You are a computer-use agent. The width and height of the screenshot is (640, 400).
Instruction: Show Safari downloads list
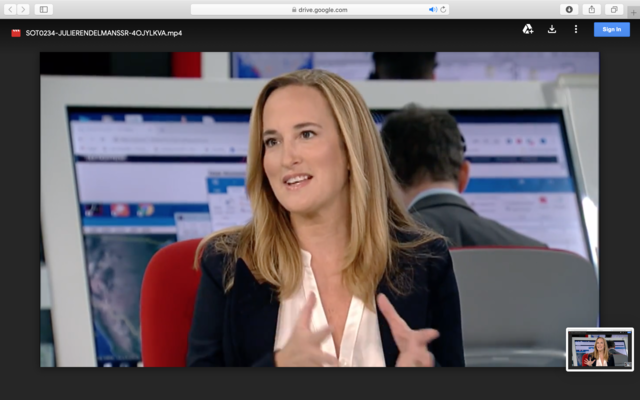[x=569, y=9]
